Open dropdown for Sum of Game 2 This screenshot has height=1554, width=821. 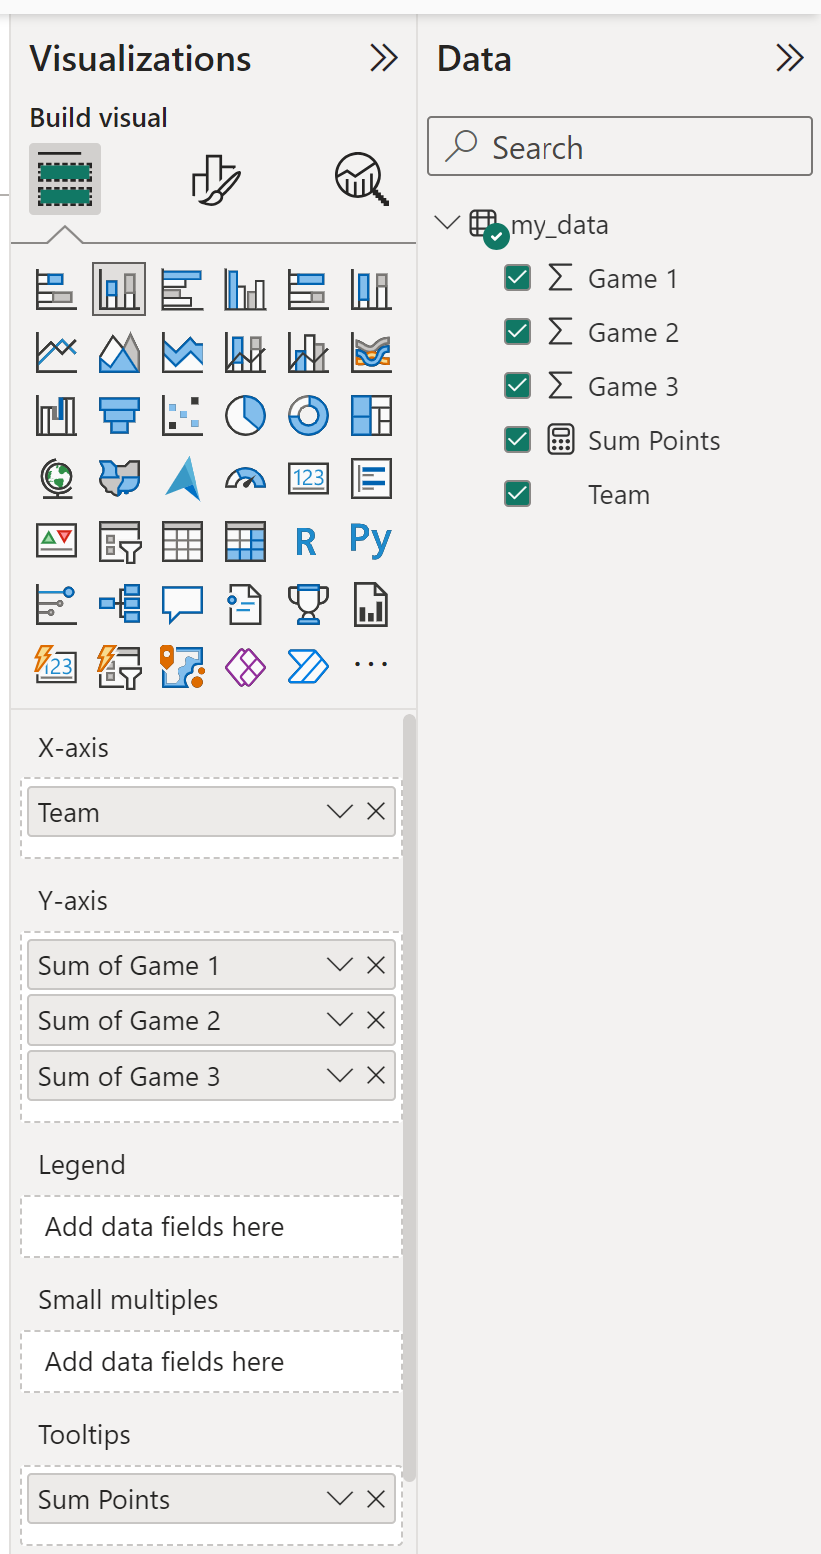(x=340, y=1020)
